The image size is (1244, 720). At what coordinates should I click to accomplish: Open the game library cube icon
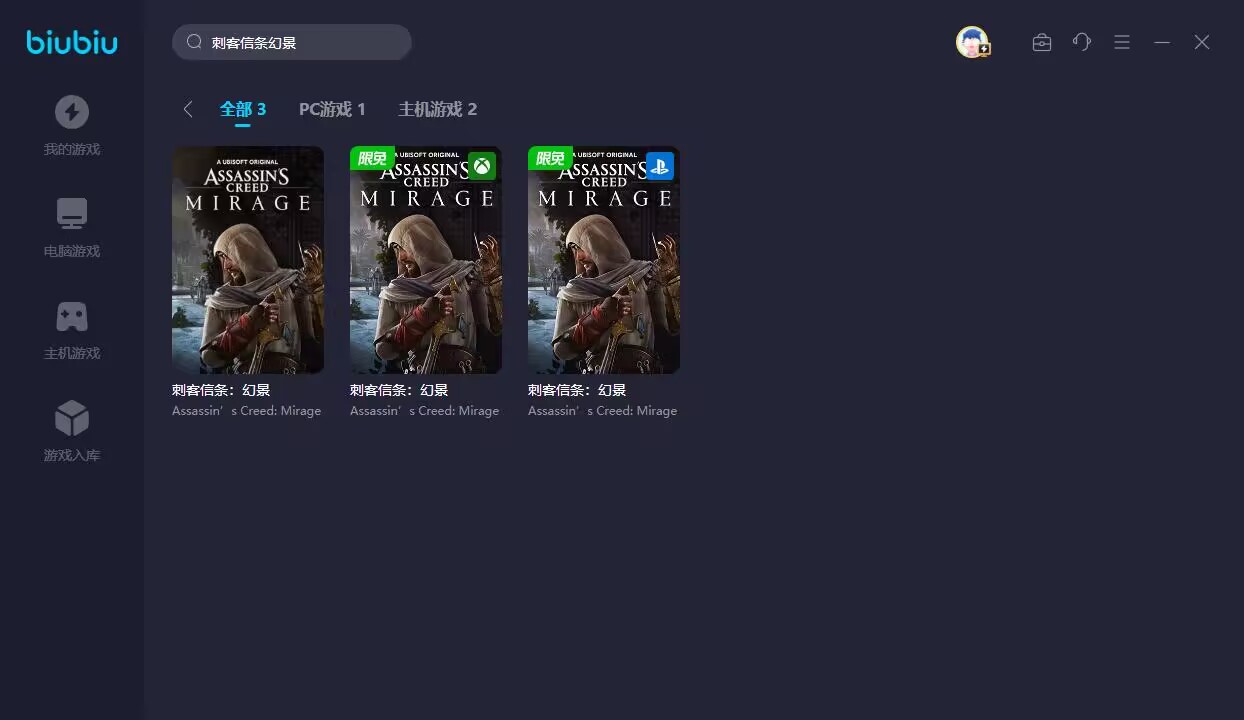[72, 418]
